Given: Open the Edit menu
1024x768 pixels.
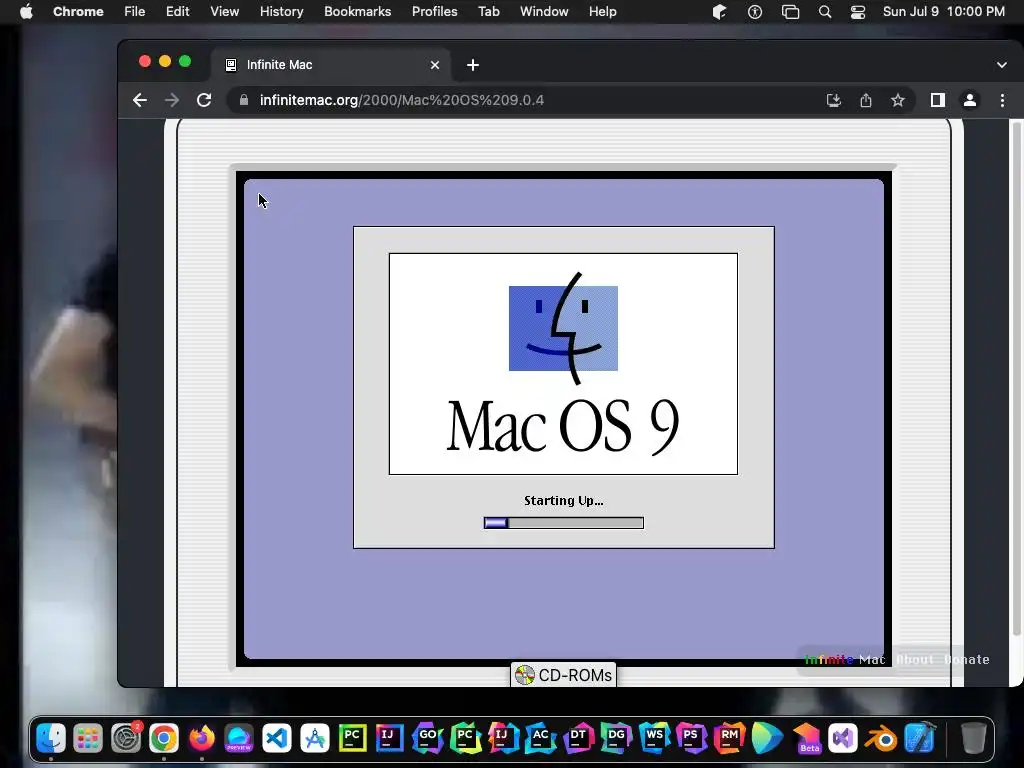Looking at the screenshot, I should point(177,12).
